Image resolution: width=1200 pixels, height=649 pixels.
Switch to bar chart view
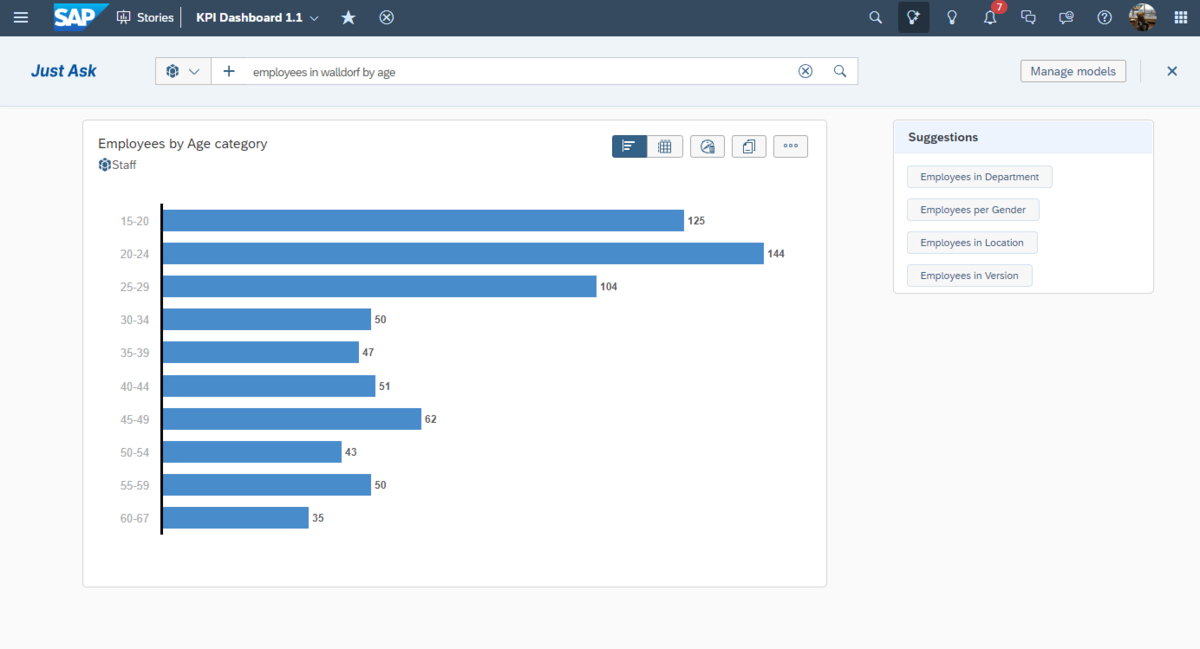(x=629, y=147)
